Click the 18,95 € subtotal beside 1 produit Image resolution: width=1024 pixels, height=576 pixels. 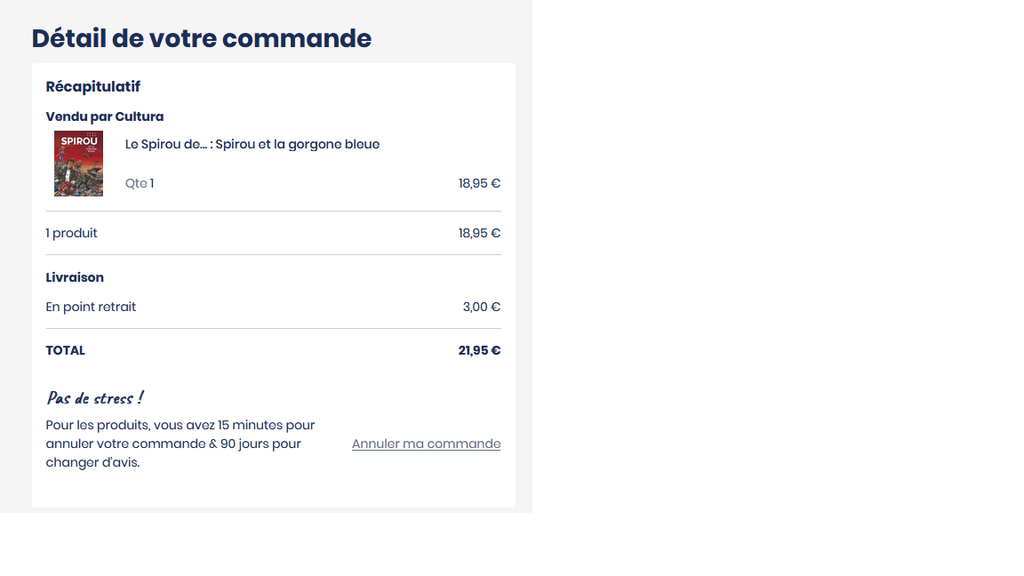click(x=479, y=233)
